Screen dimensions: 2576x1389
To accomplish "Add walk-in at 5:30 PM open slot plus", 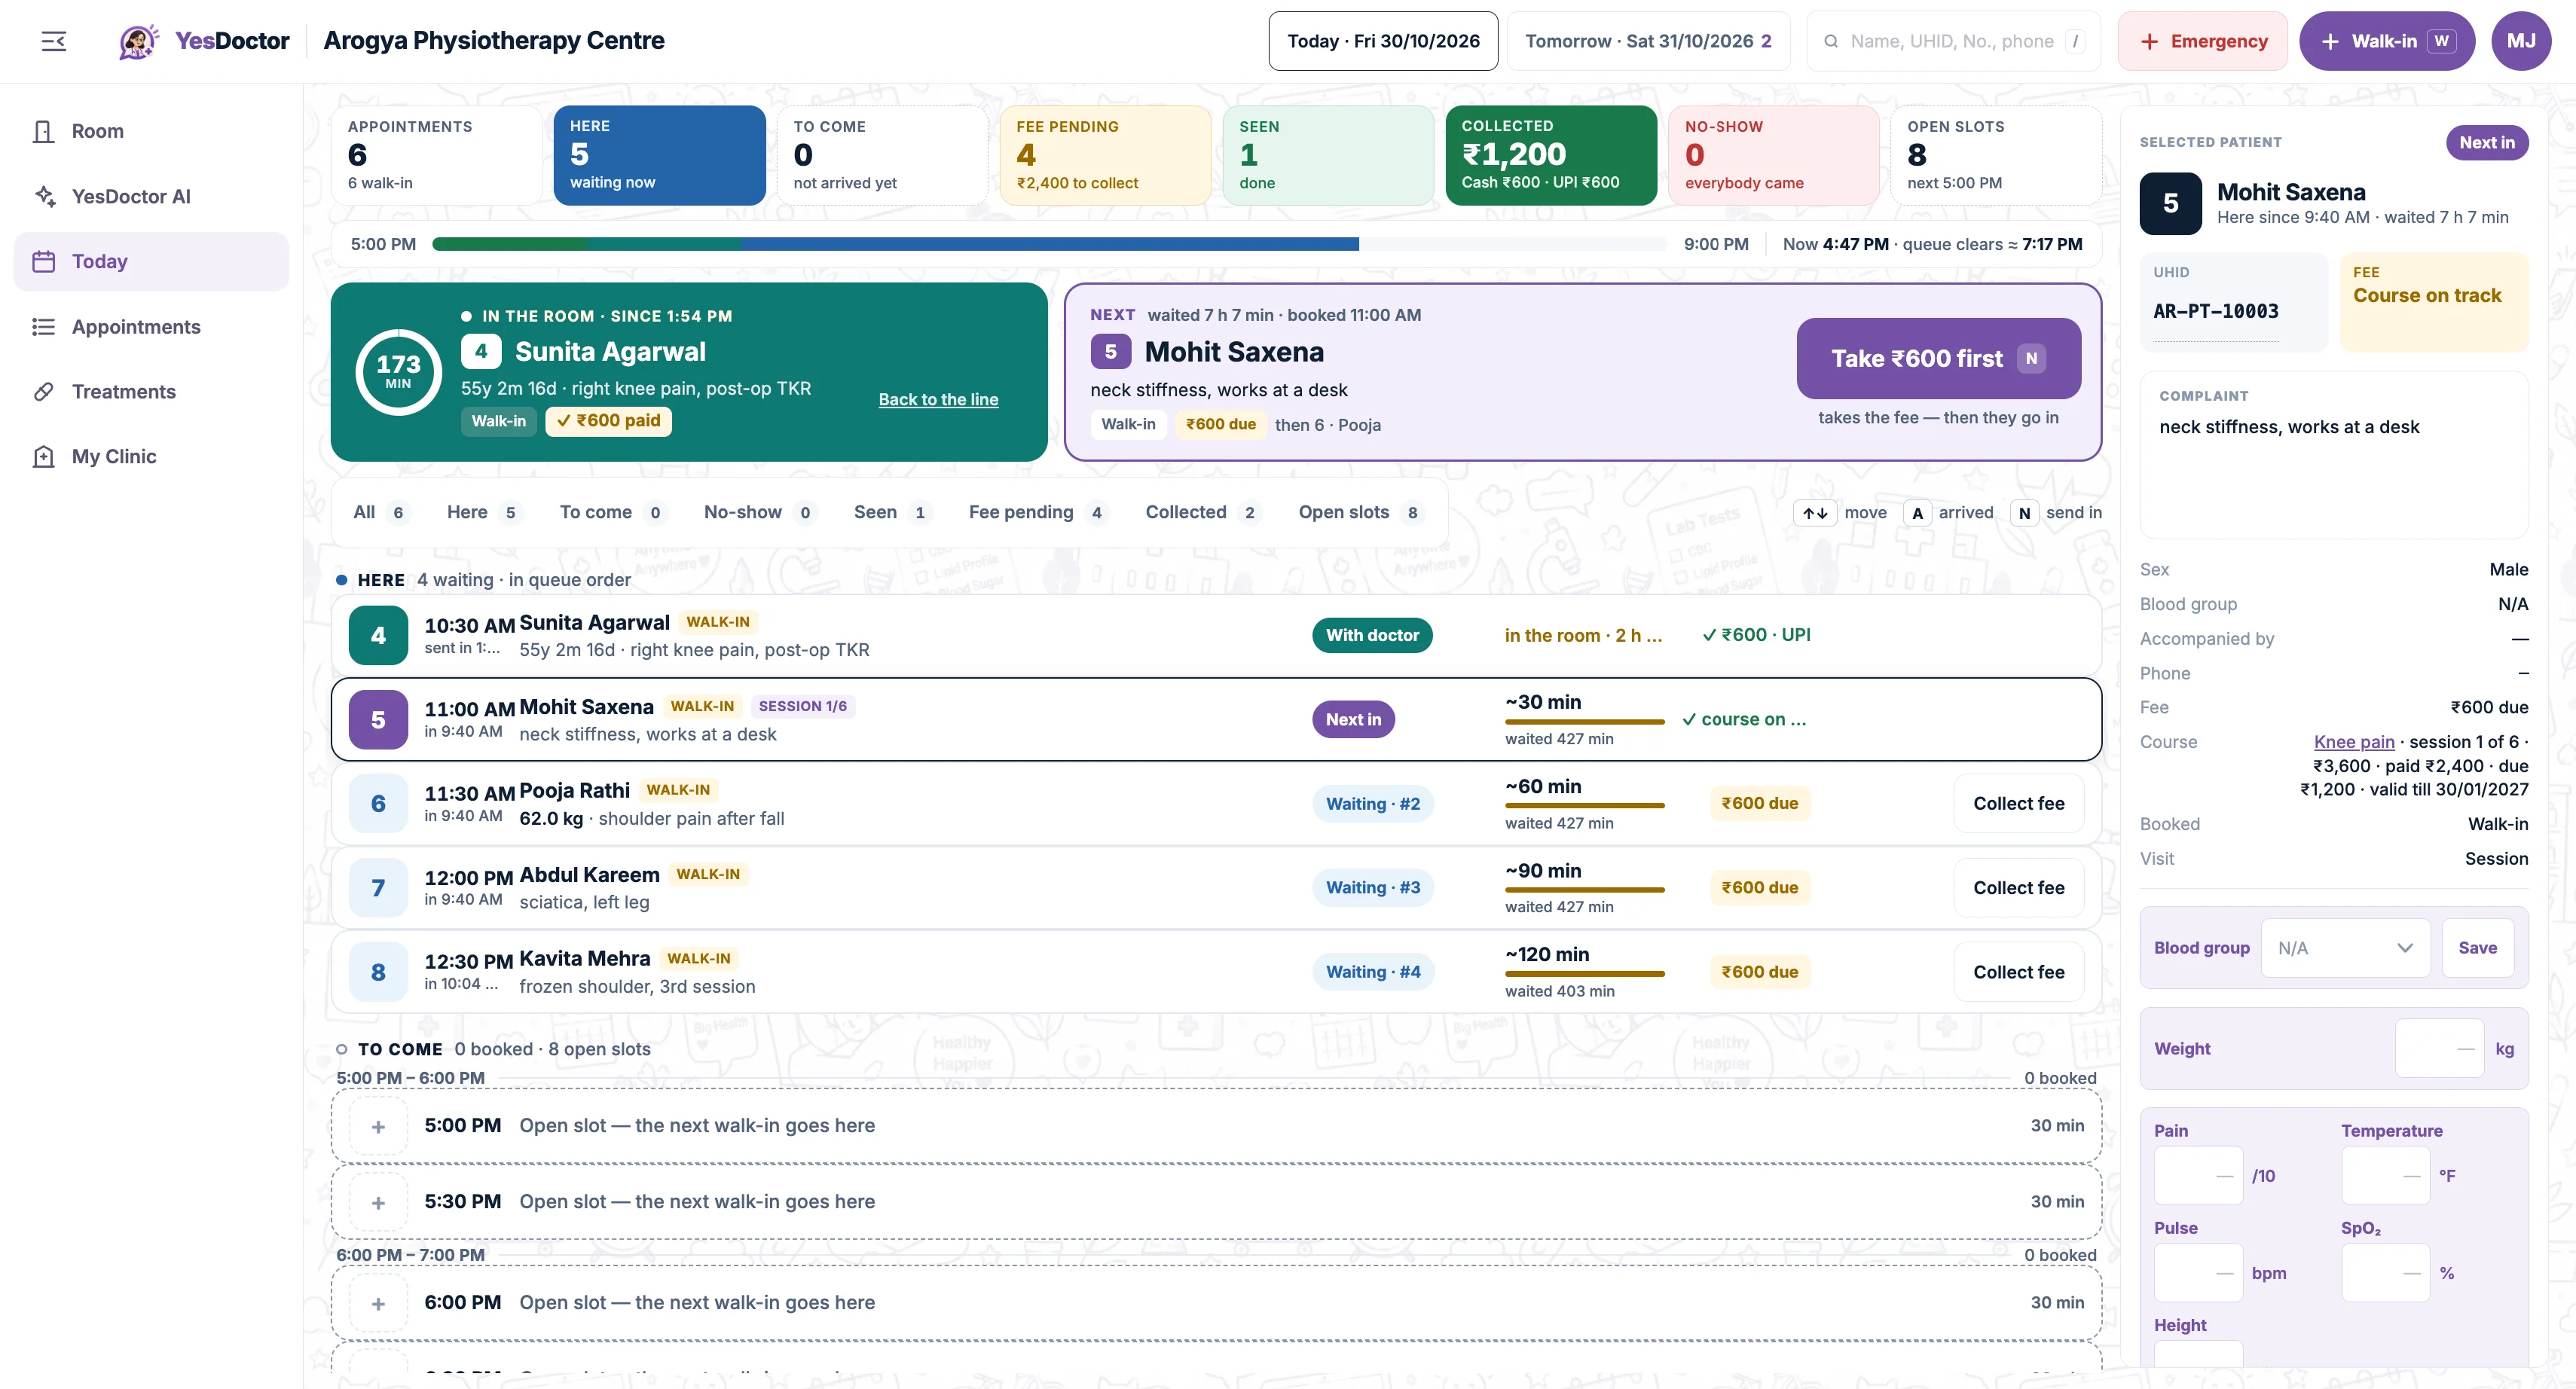I will [x=378, y=1202].
